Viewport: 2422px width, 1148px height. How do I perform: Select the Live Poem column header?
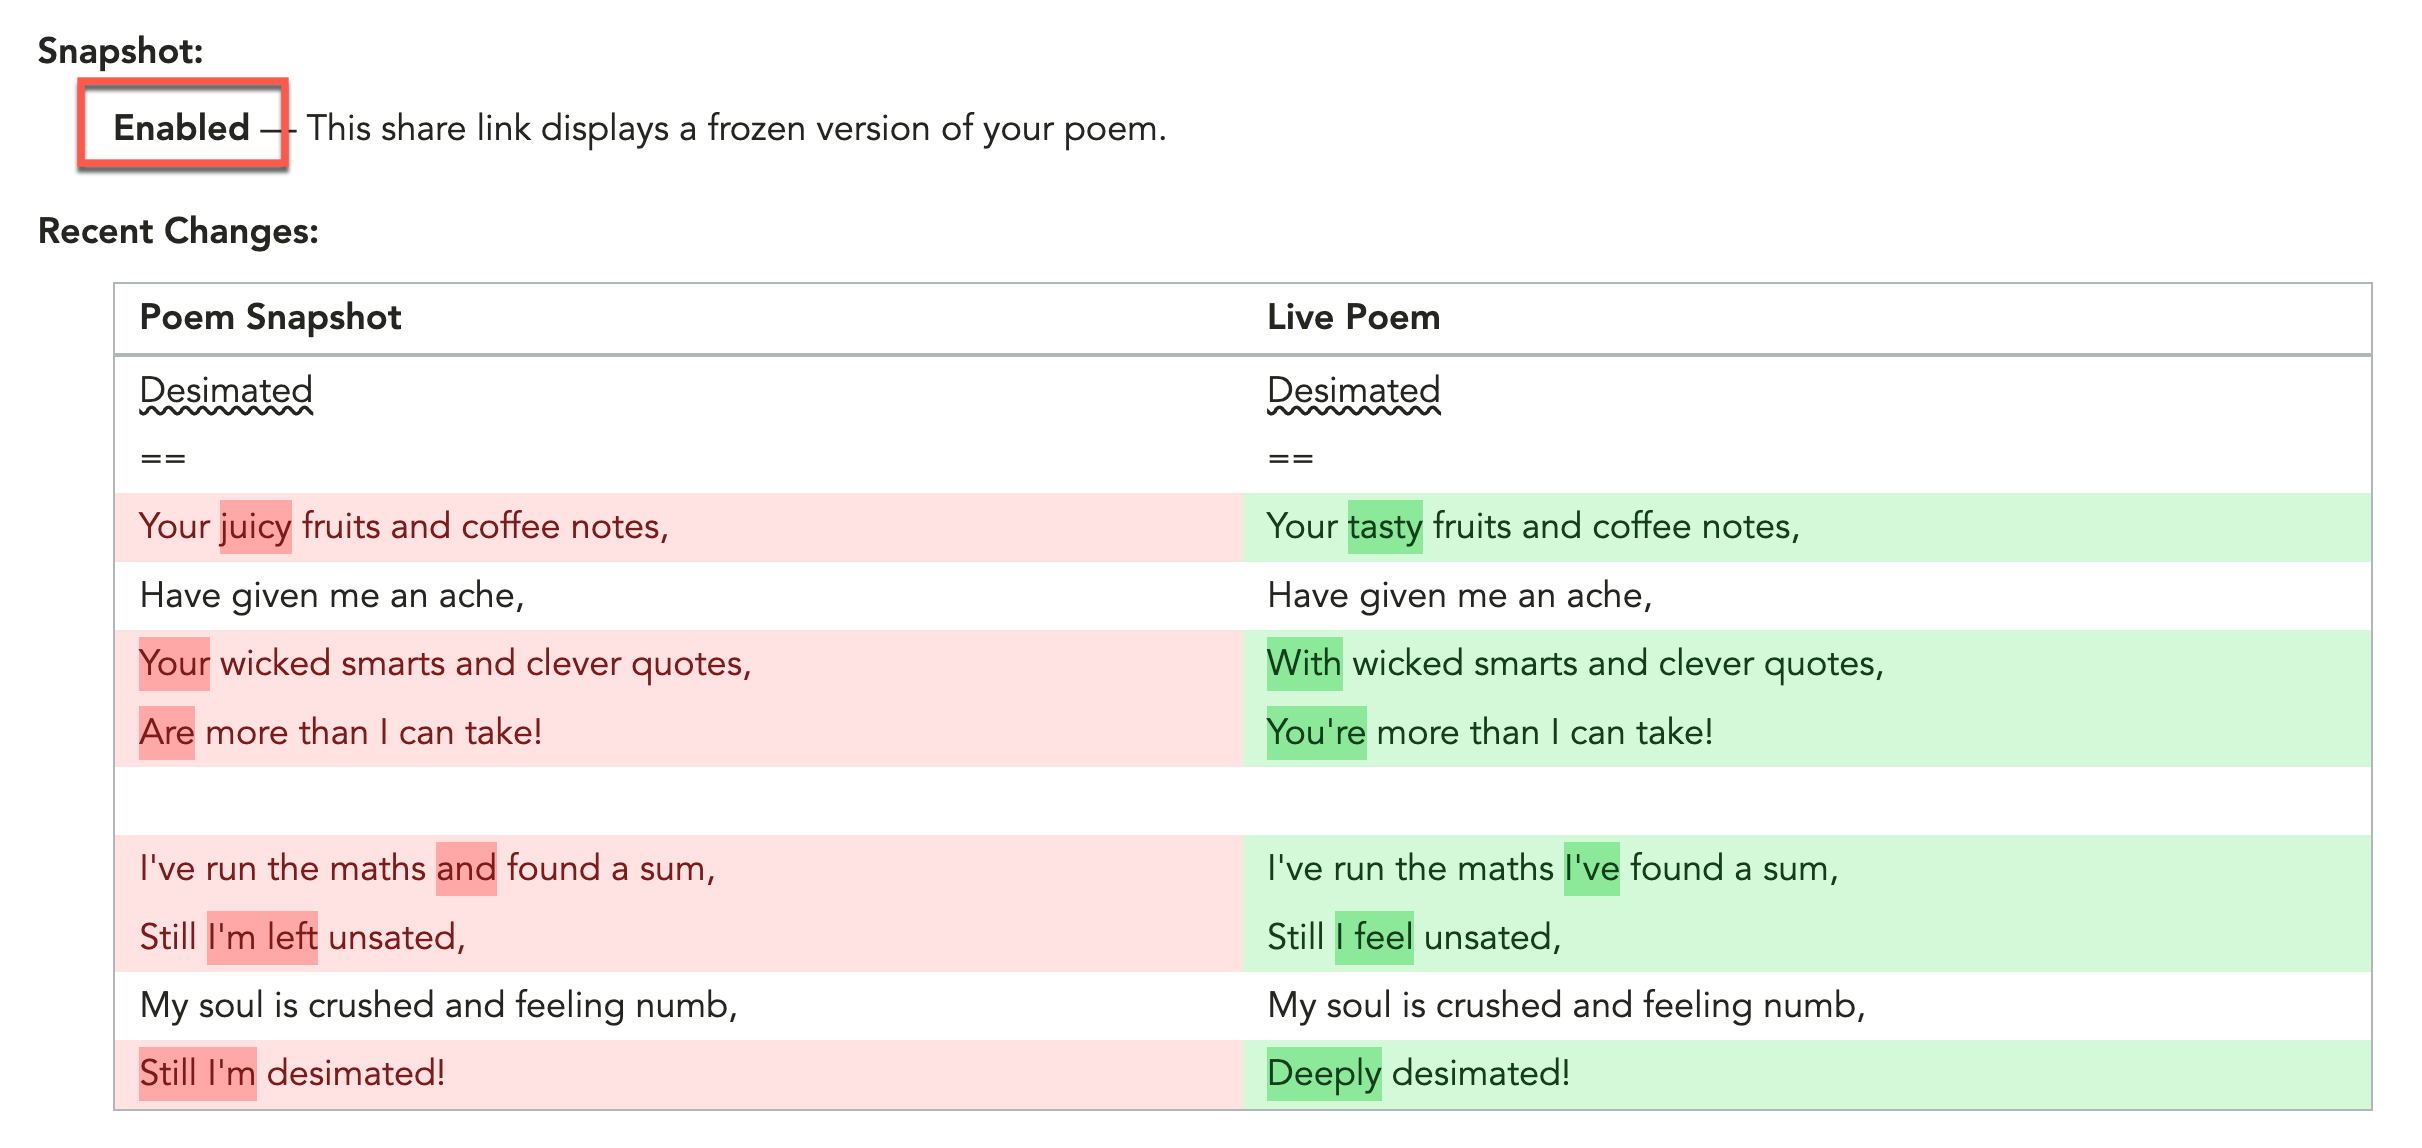pos(1352,317)
